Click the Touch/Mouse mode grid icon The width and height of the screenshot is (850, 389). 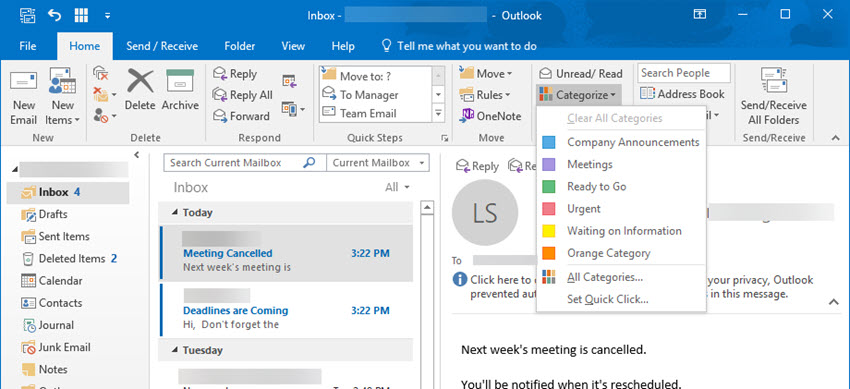[x=81, y=15]
